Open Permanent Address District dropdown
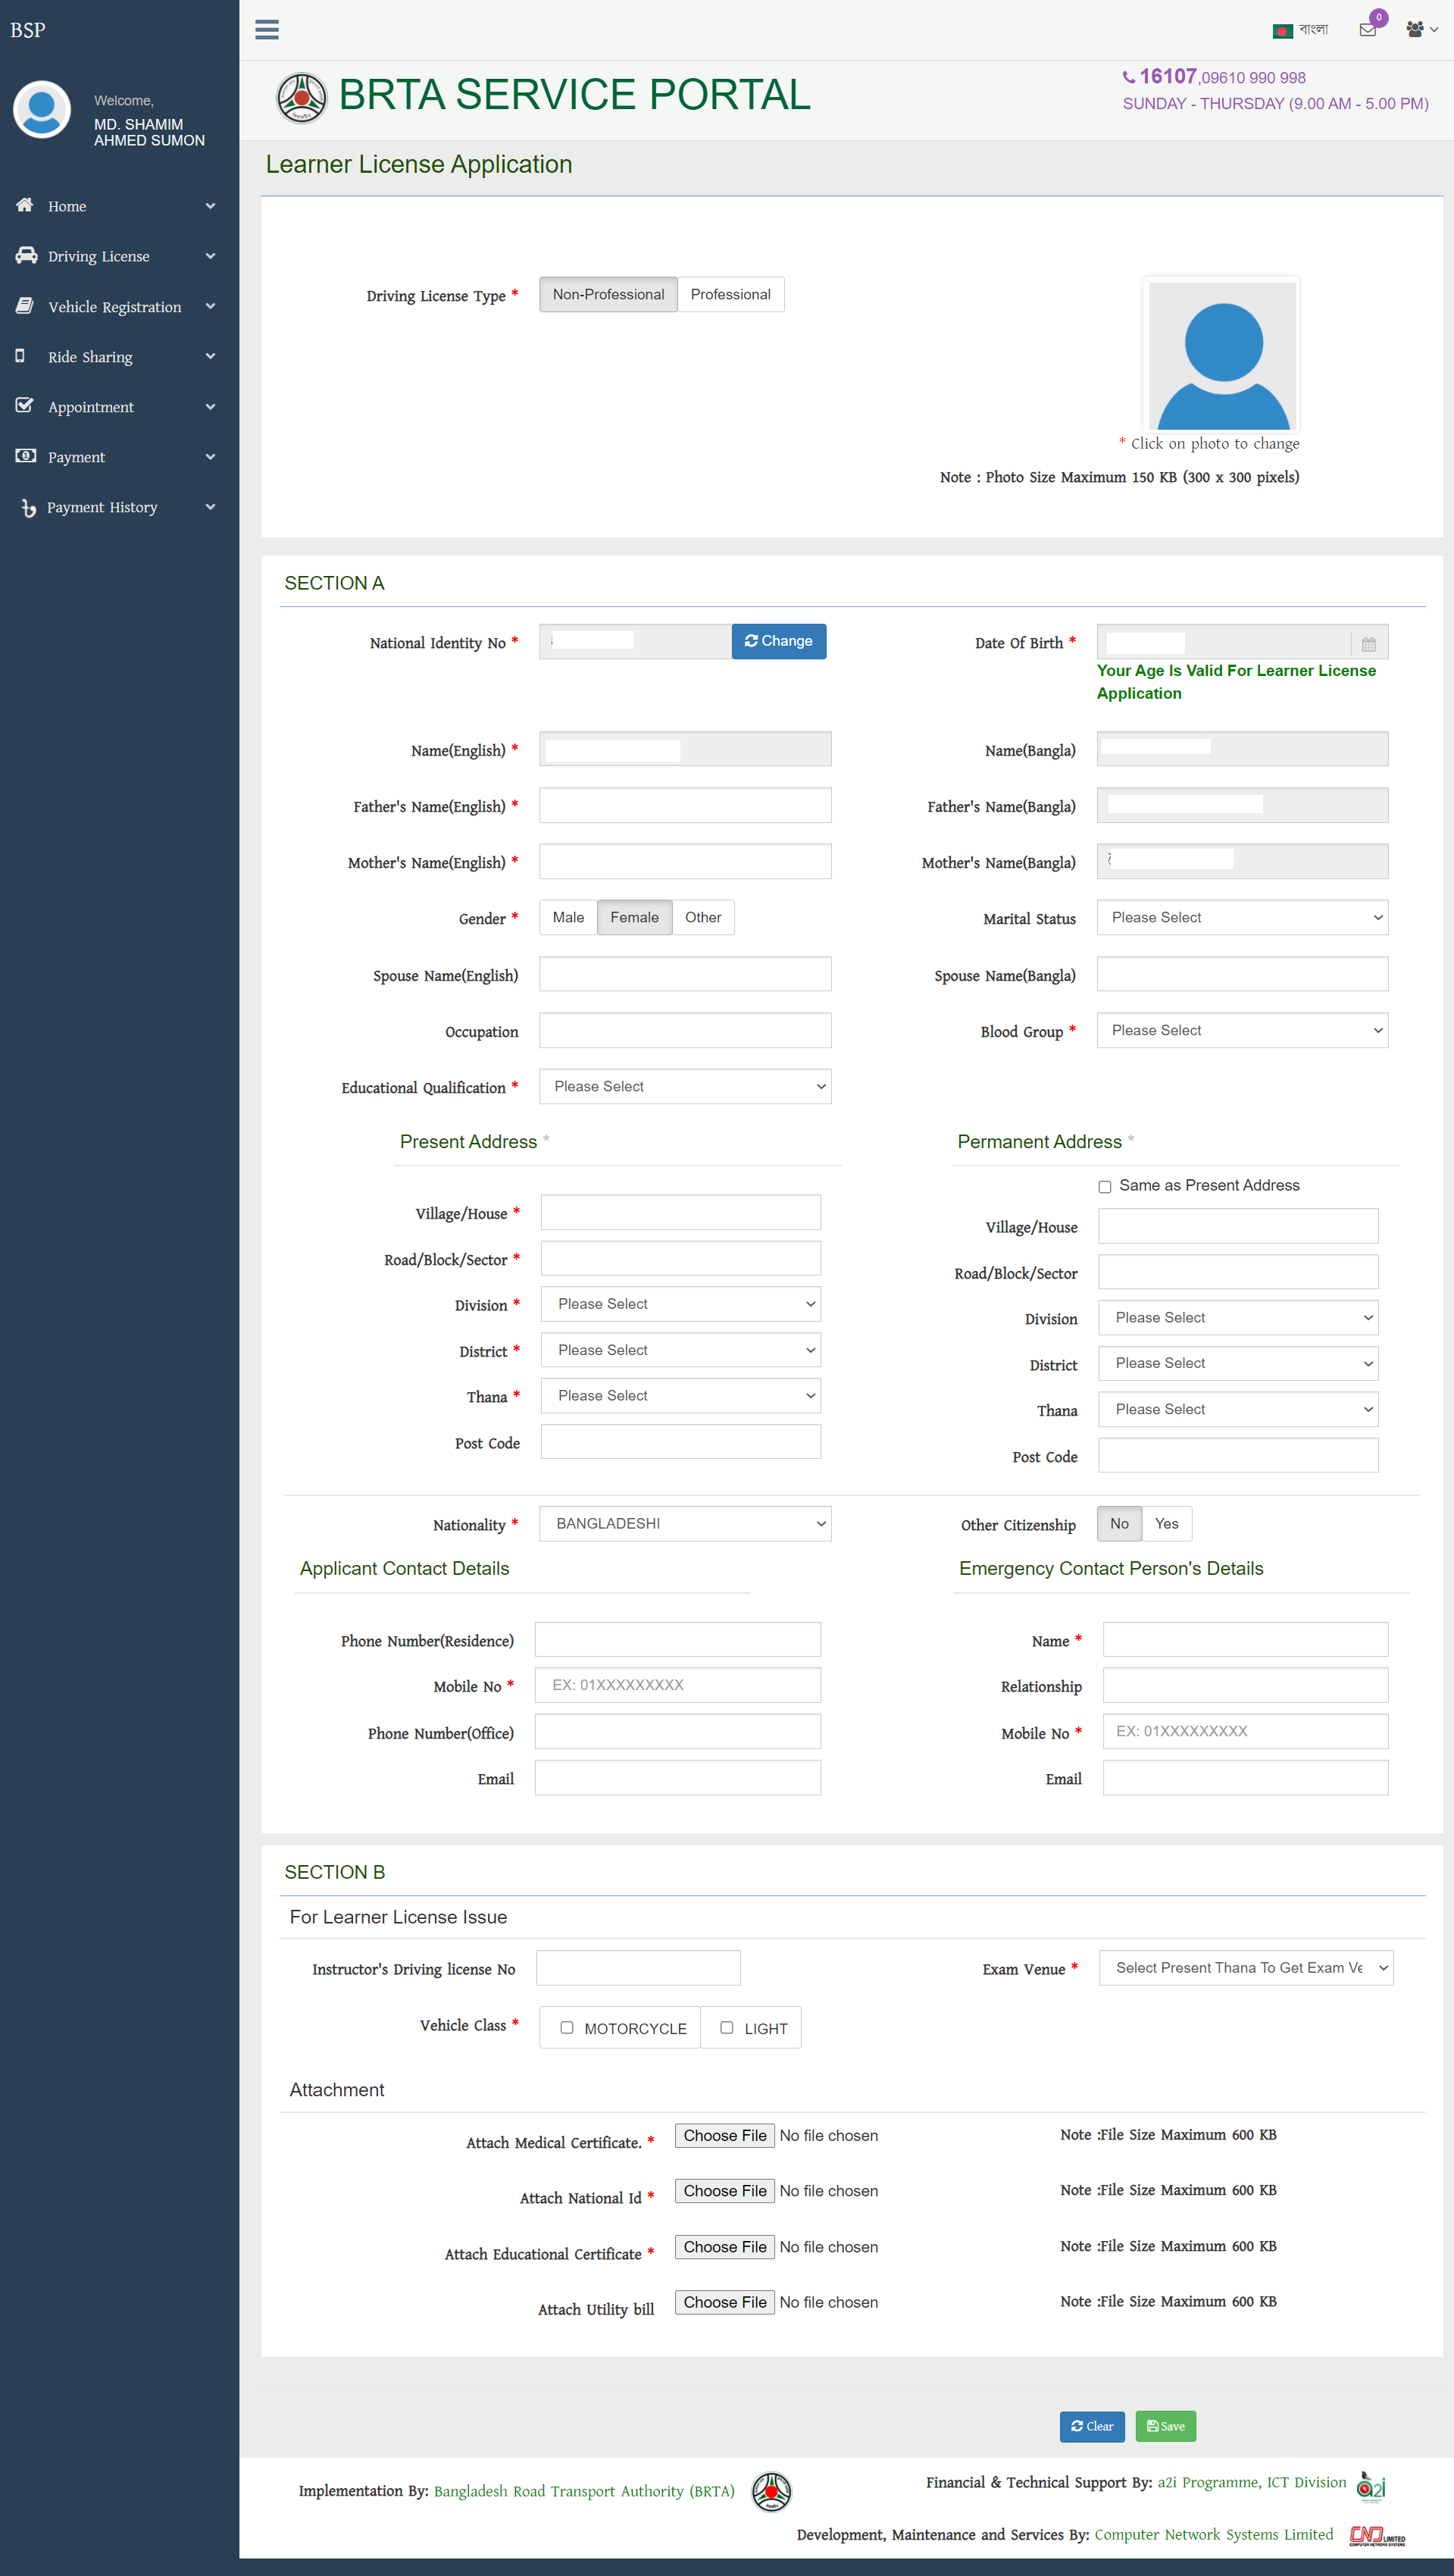1454x2576 pixels. (1238, 1363)
